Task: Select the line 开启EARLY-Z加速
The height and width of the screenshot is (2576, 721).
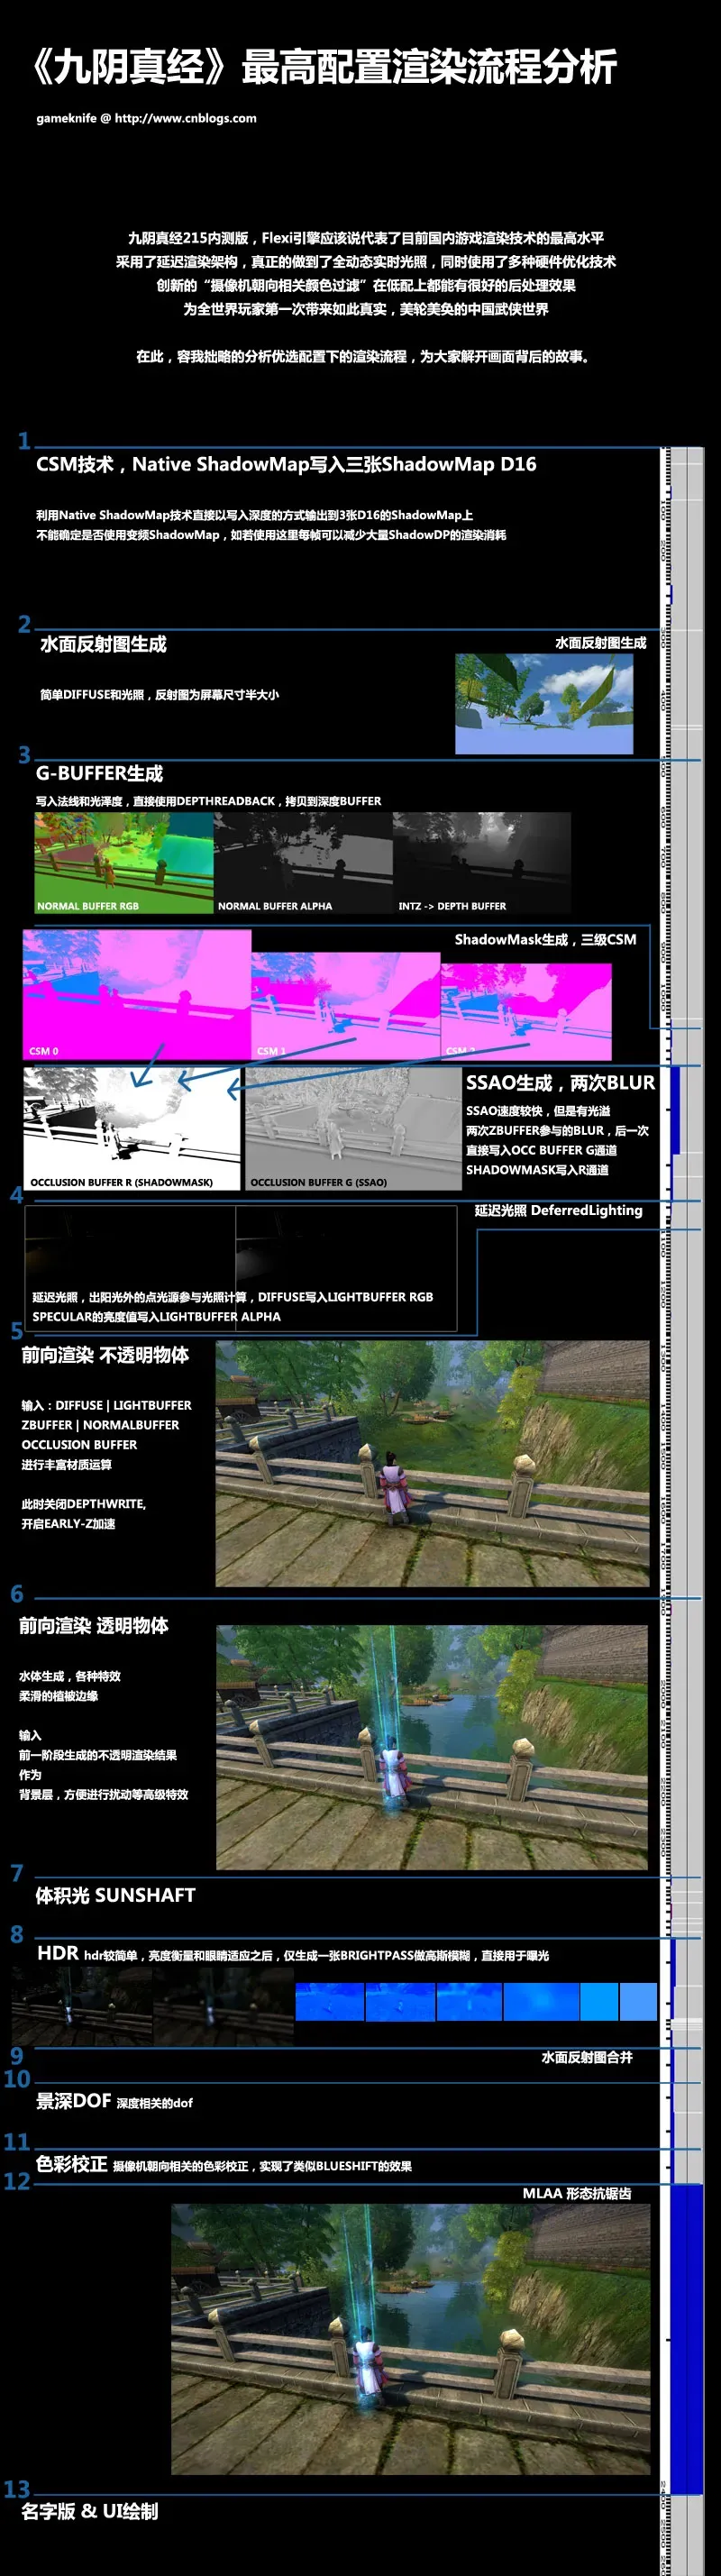Action: point(68,1524)
